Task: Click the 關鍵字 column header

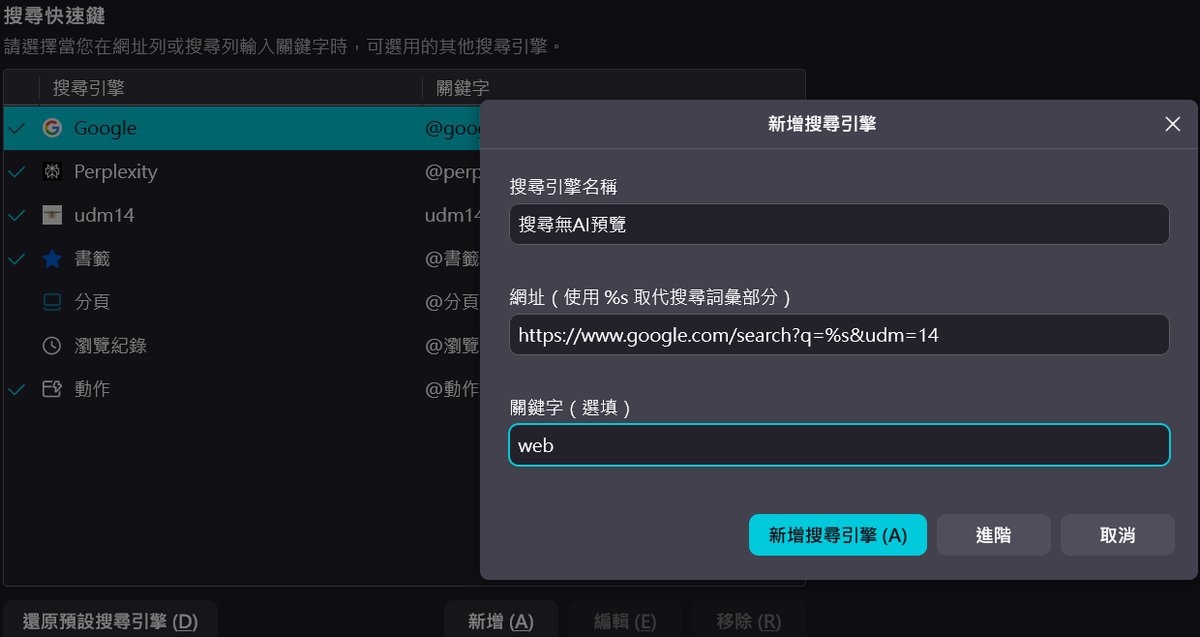Action: (463, 88)
